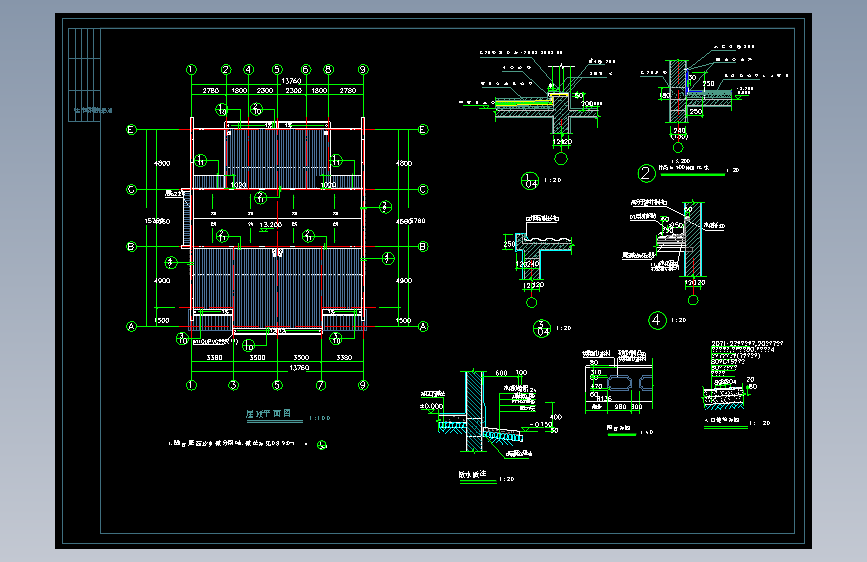The image size is (867, 562).
Task: Click the 1/04 detail title bubble
Action: [x=530, y=181]
